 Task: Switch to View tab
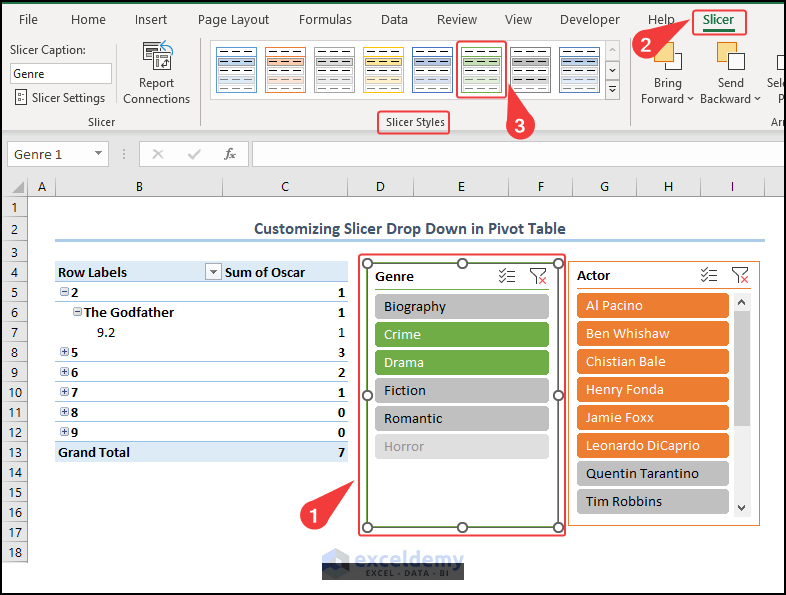[518, 20]
